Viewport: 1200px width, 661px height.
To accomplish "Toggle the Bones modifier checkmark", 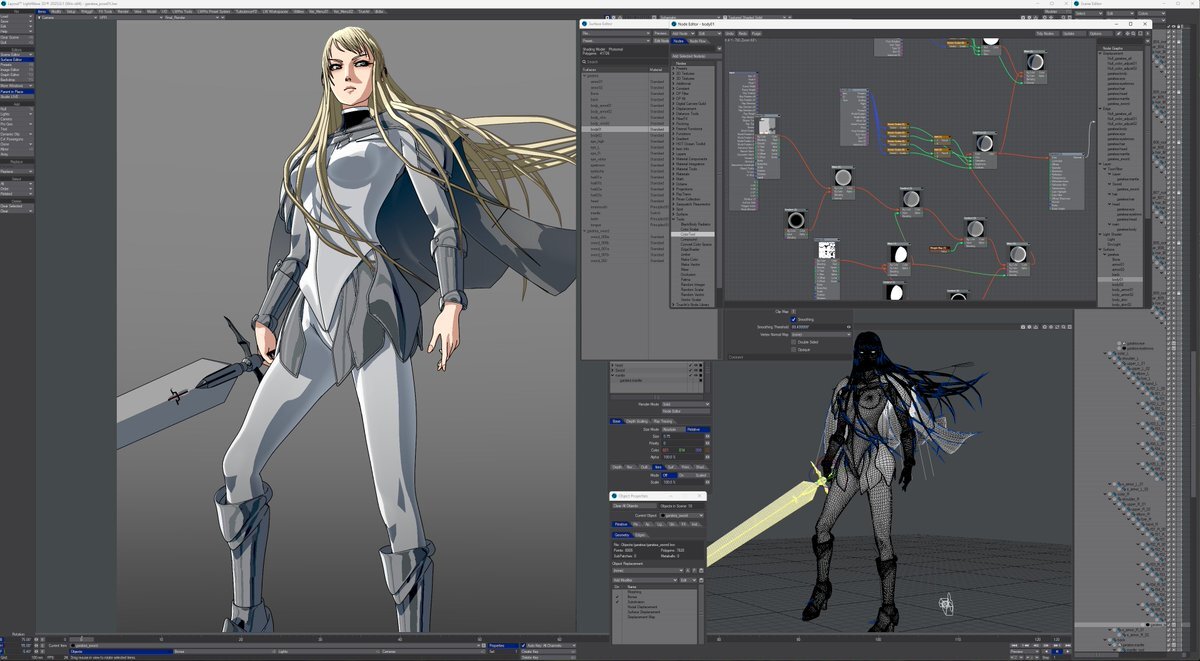I will pyautogui.click(x=617, y=597).
